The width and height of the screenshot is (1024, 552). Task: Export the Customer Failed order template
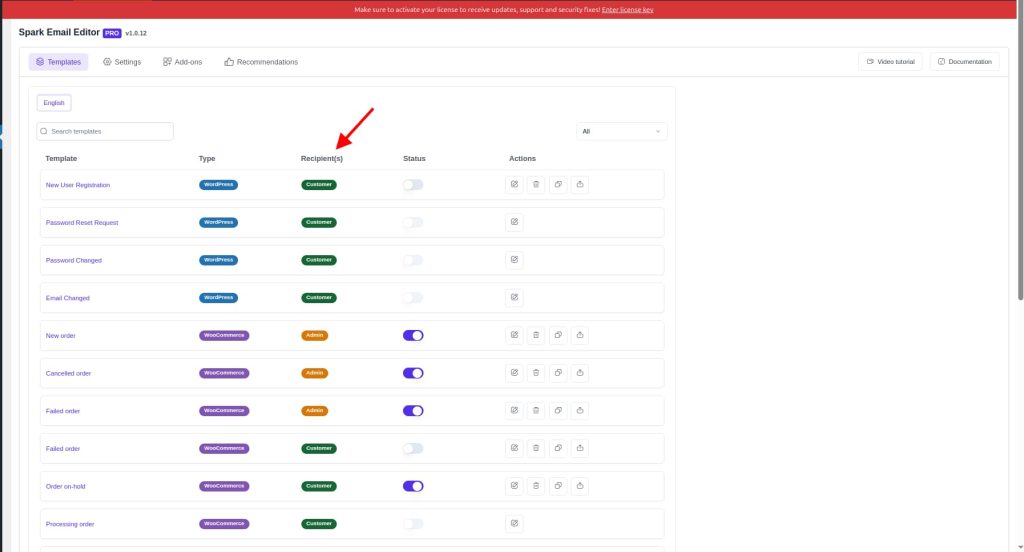tap(580, 448)
